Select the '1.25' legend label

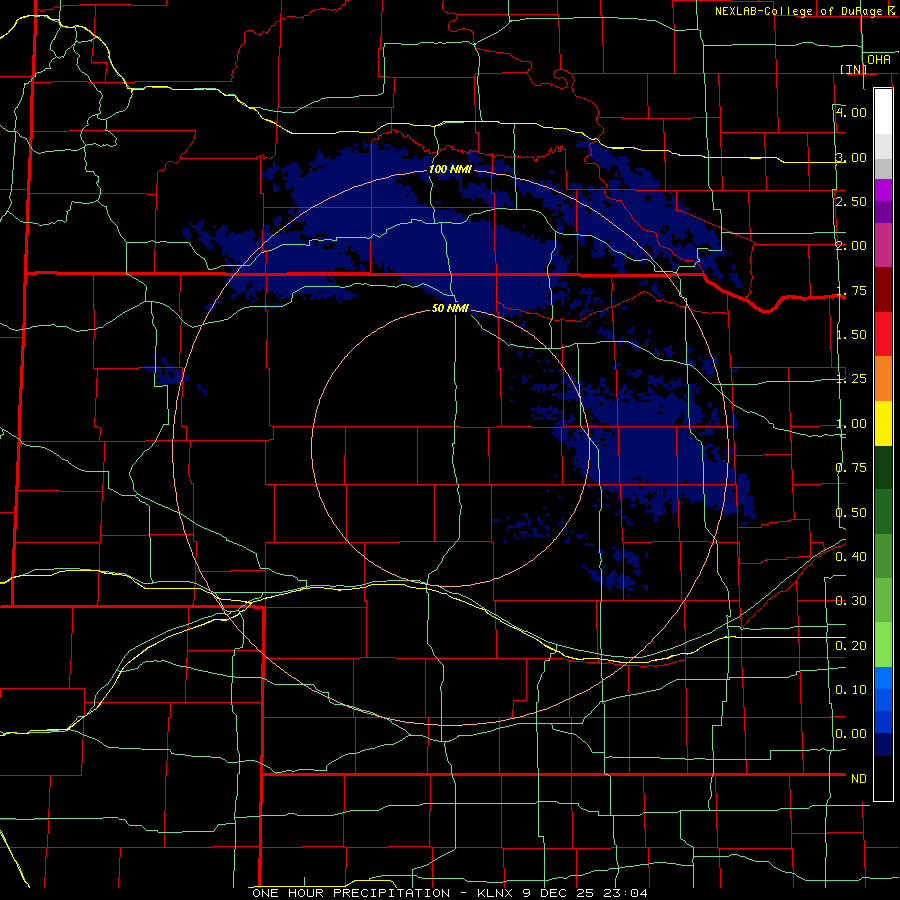point(851,379)
